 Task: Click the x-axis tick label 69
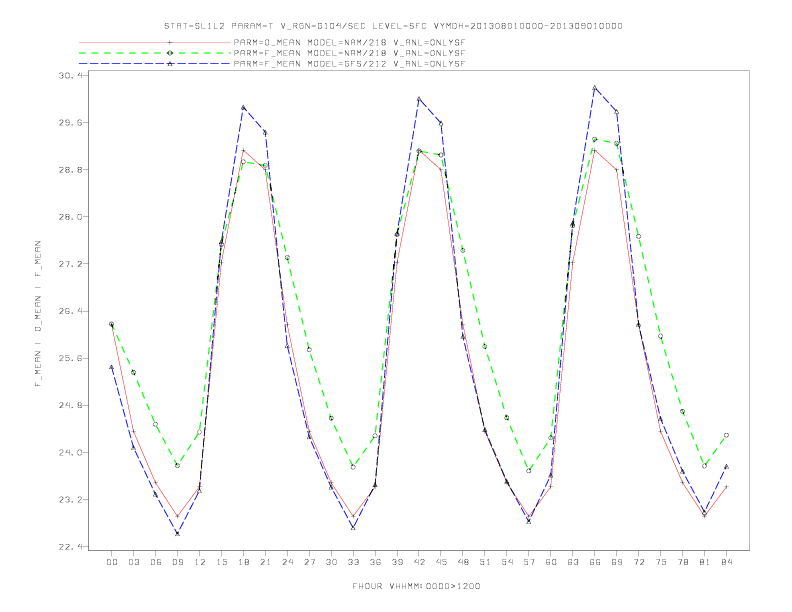pos(617,562)
